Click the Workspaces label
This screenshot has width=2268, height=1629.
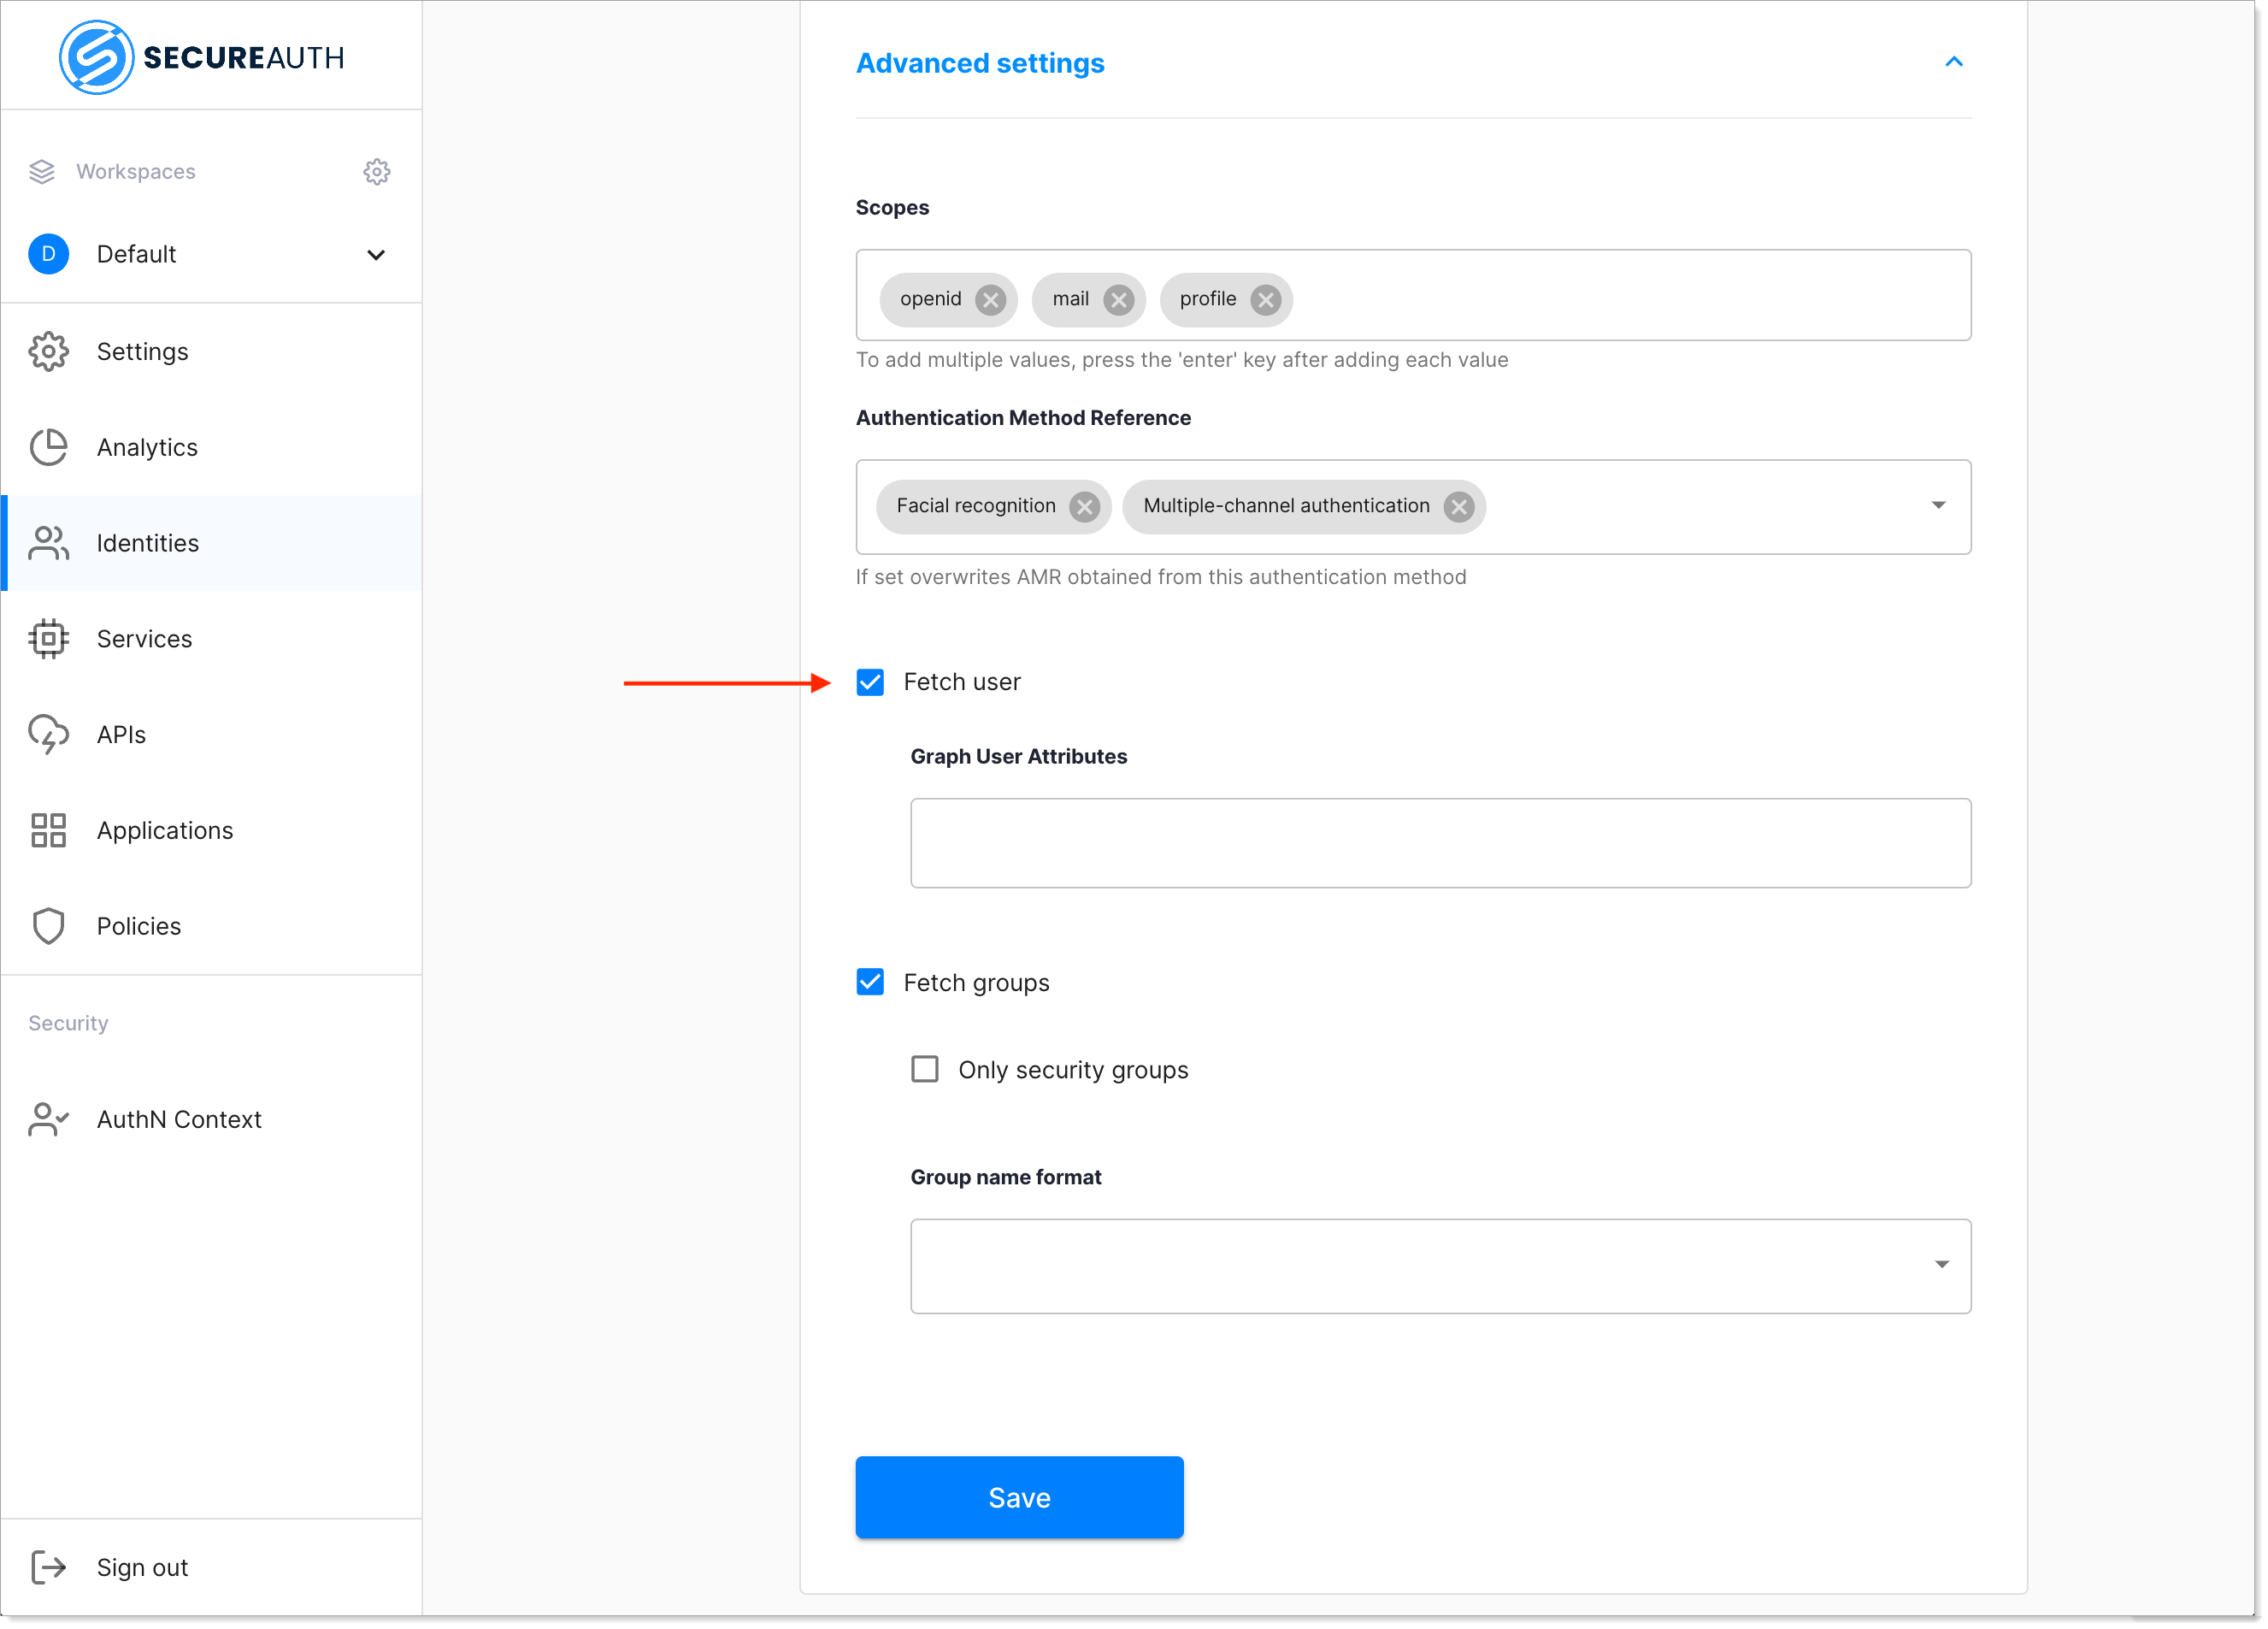(136, 172)
